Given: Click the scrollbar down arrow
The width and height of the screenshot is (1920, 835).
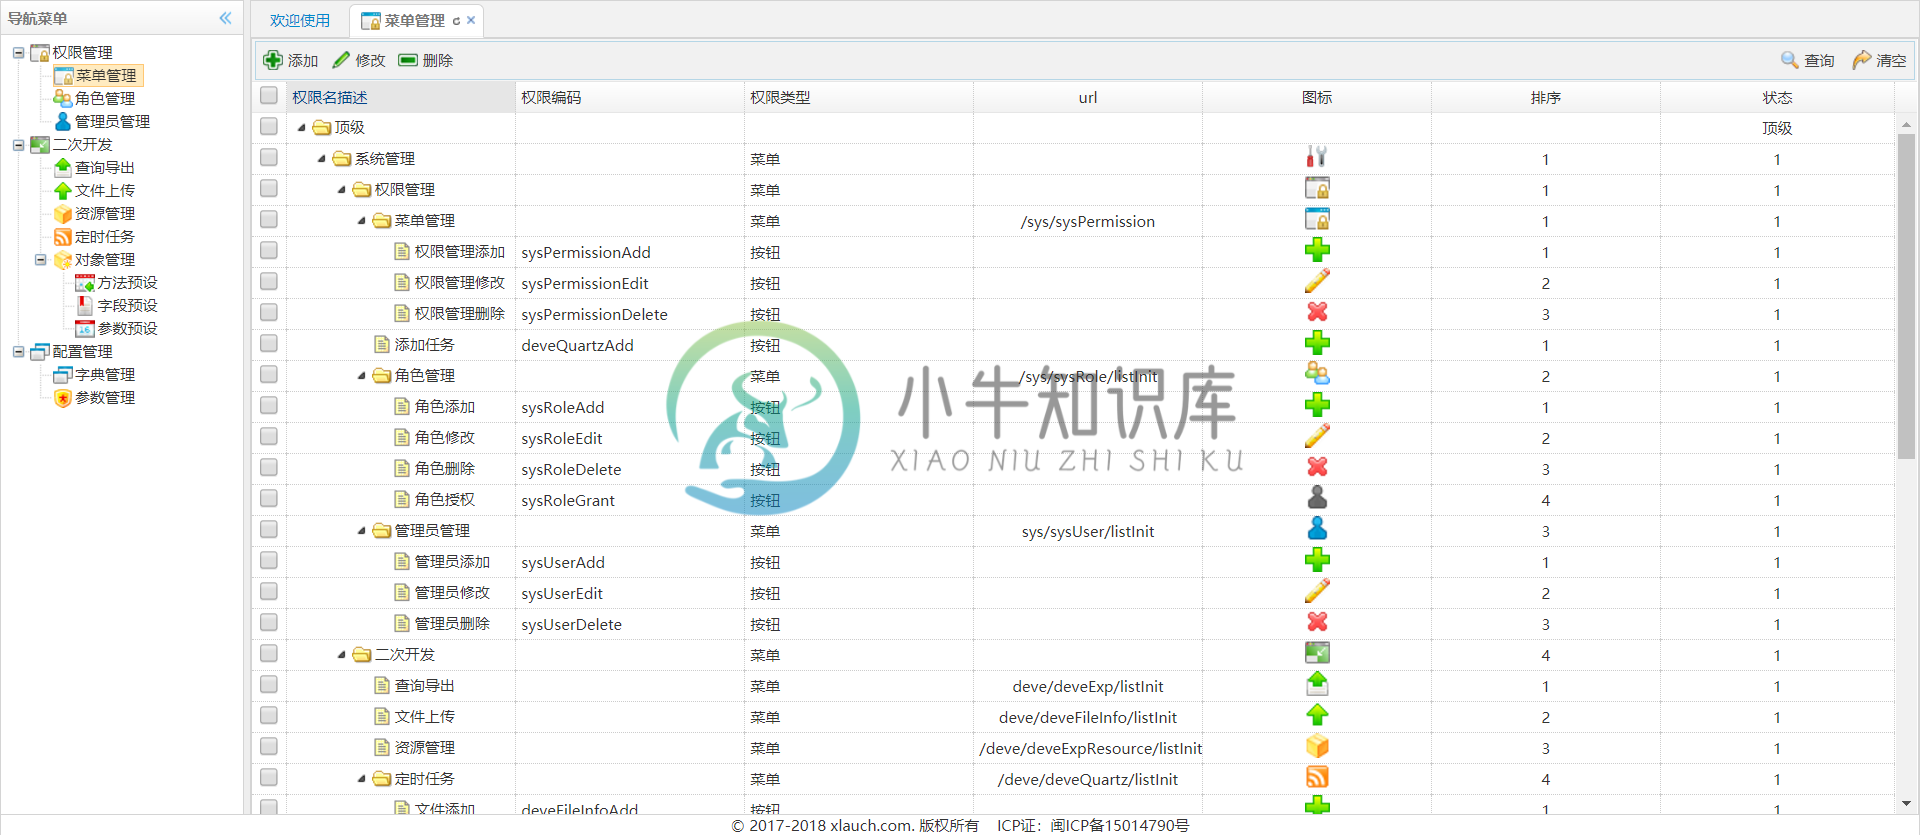Looking at the screenshot, I should point(1906,803).
